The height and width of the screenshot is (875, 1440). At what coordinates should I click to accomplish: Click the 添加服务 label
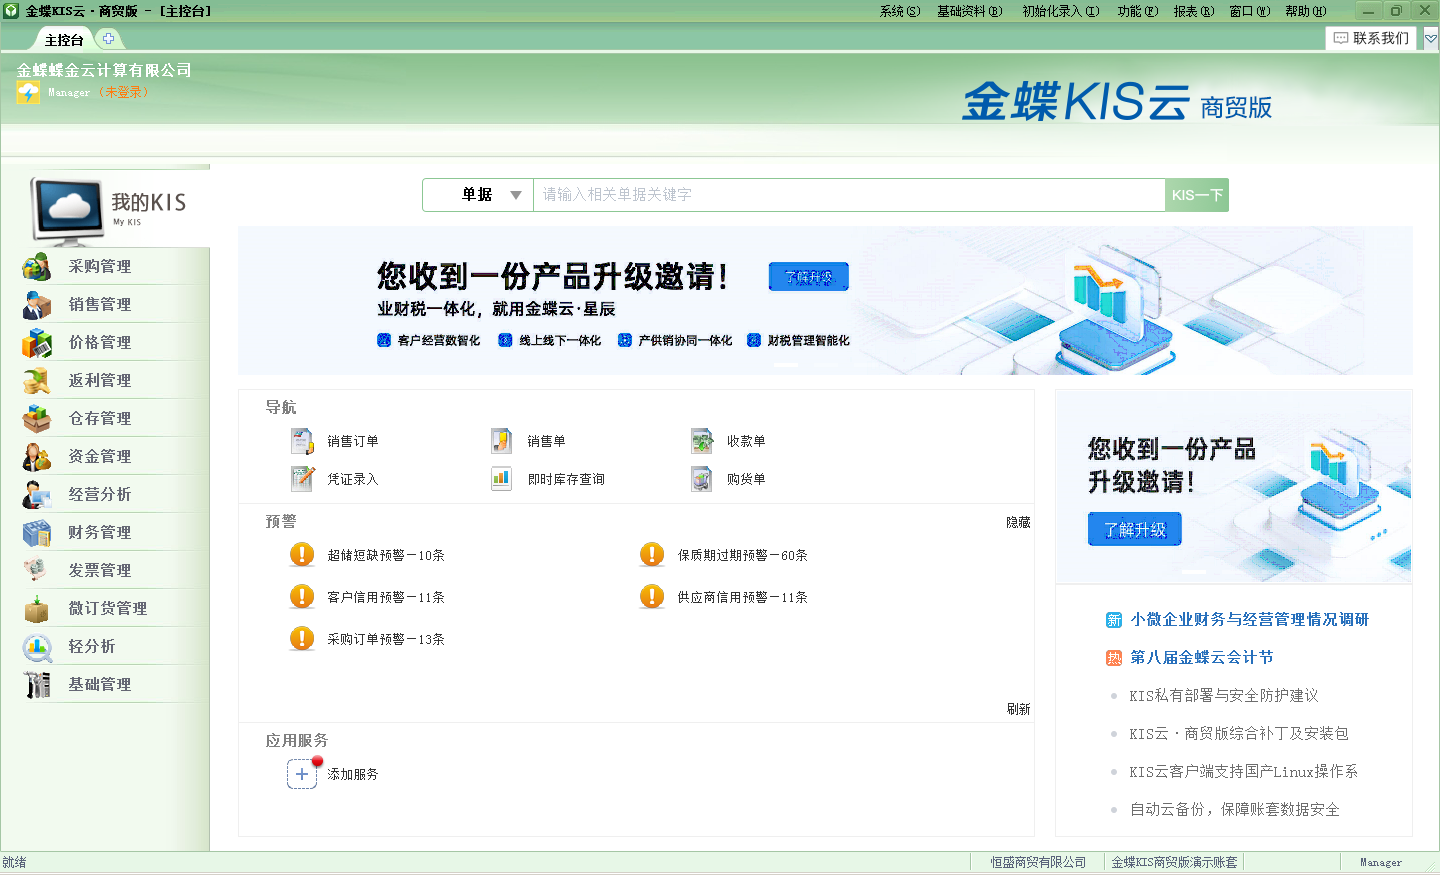coord(352,774)
